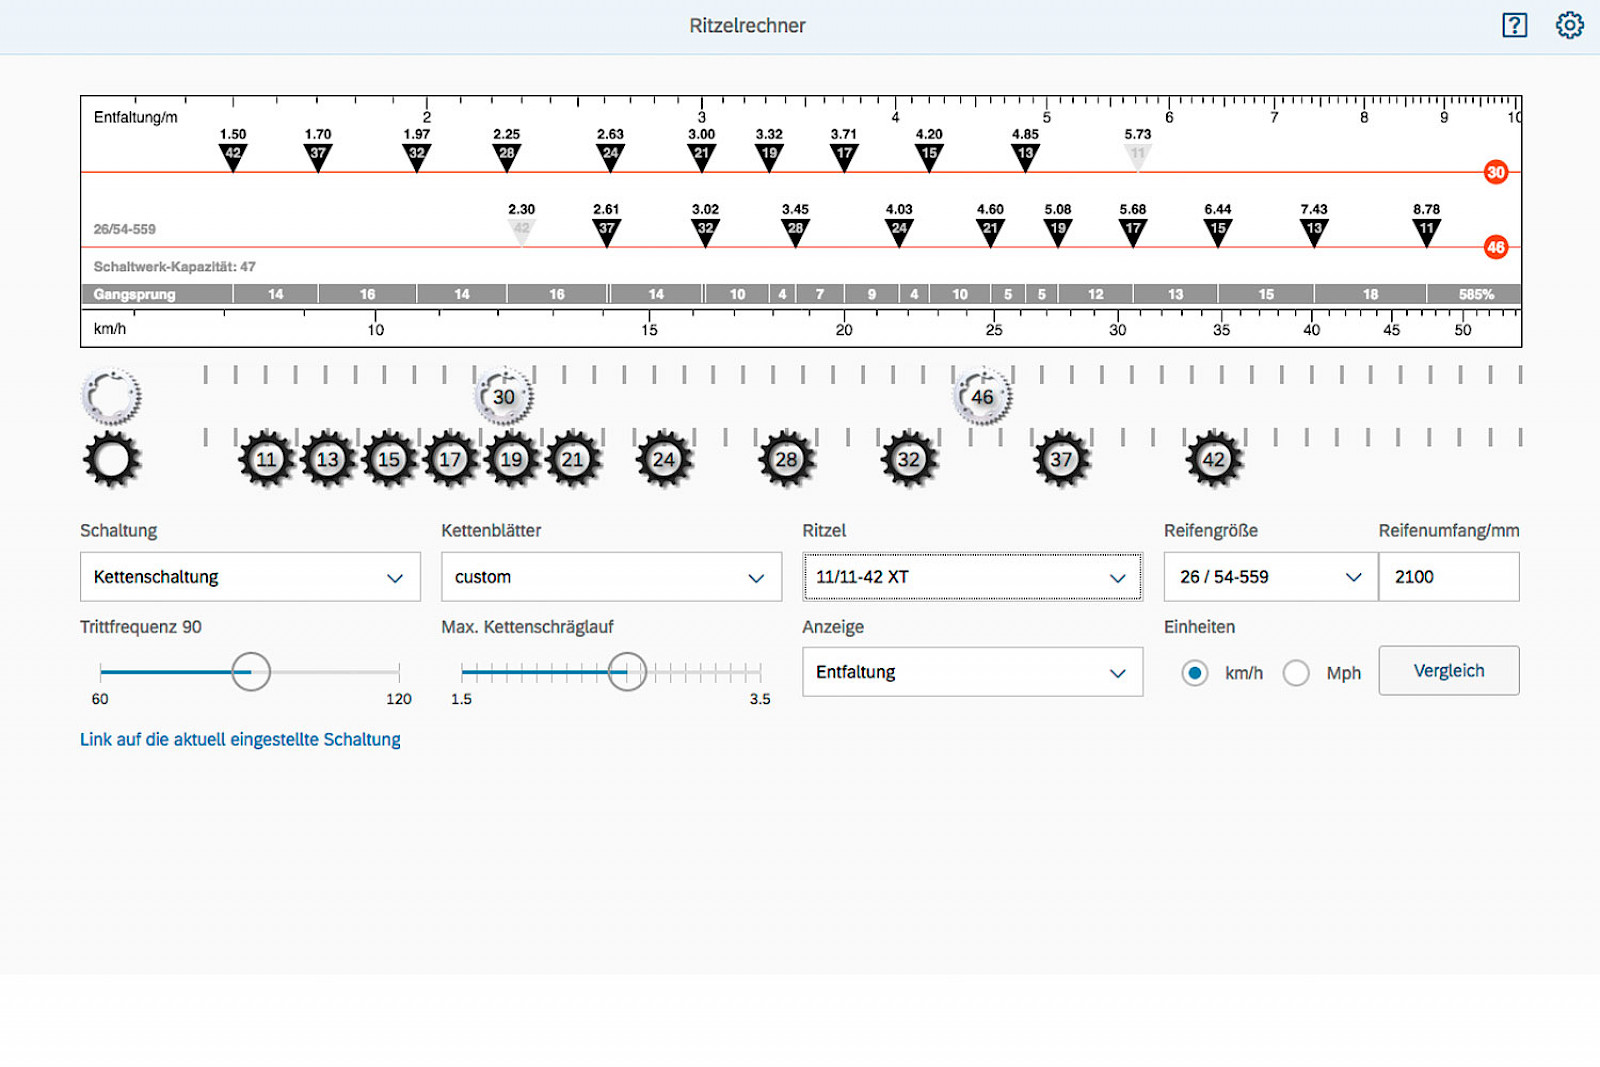This screenshot has width=1600, height=1067.
Task: Open the Schaltung dropdown Kettenschaltung
Action: [x=250, y=577]
